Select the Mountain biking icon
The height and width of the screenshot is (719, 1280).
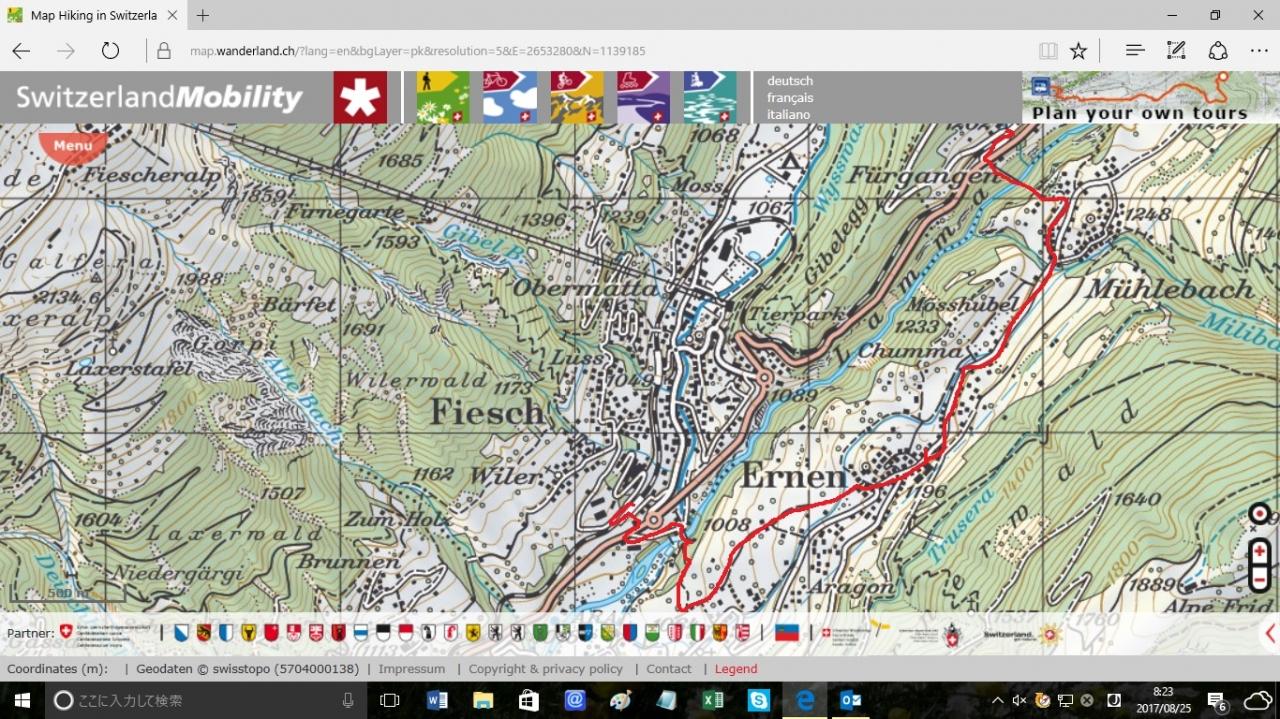click(x=577, y=97)
